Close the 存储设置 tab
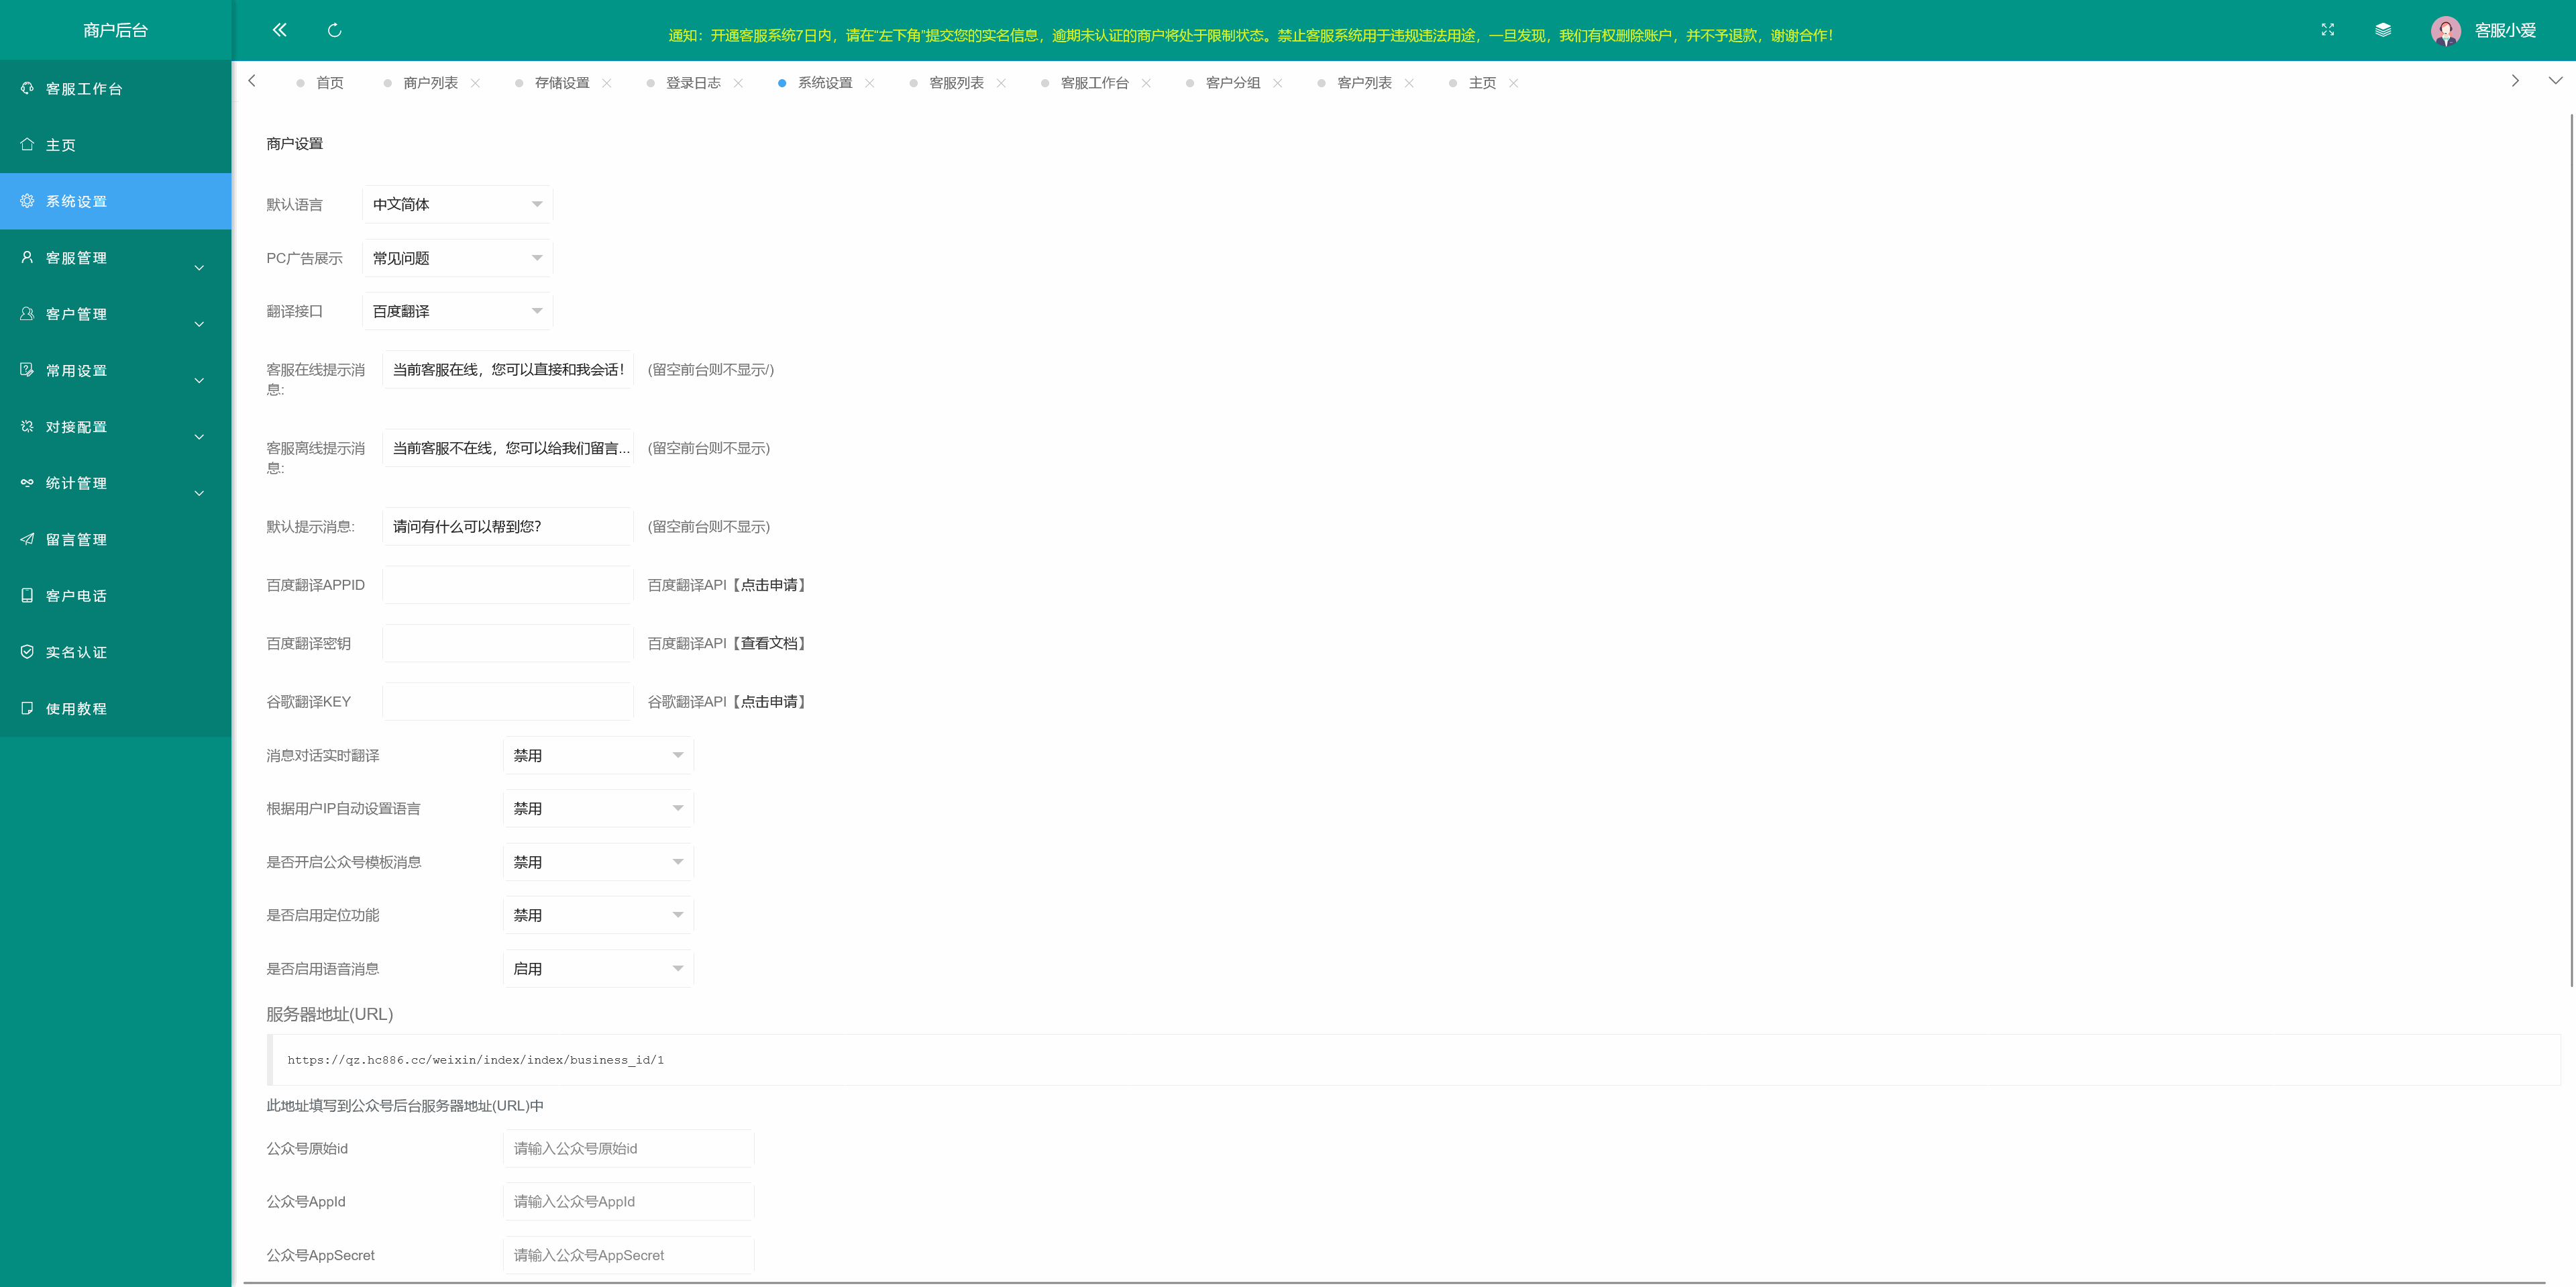 607,83
